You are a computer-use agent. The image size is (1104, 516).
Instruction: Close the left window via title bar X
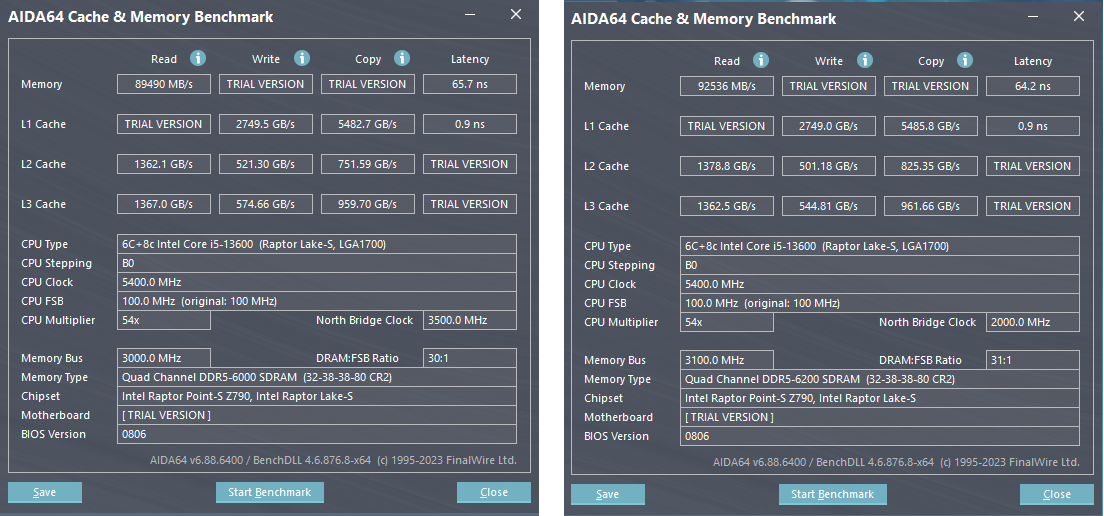click(516, 14)
